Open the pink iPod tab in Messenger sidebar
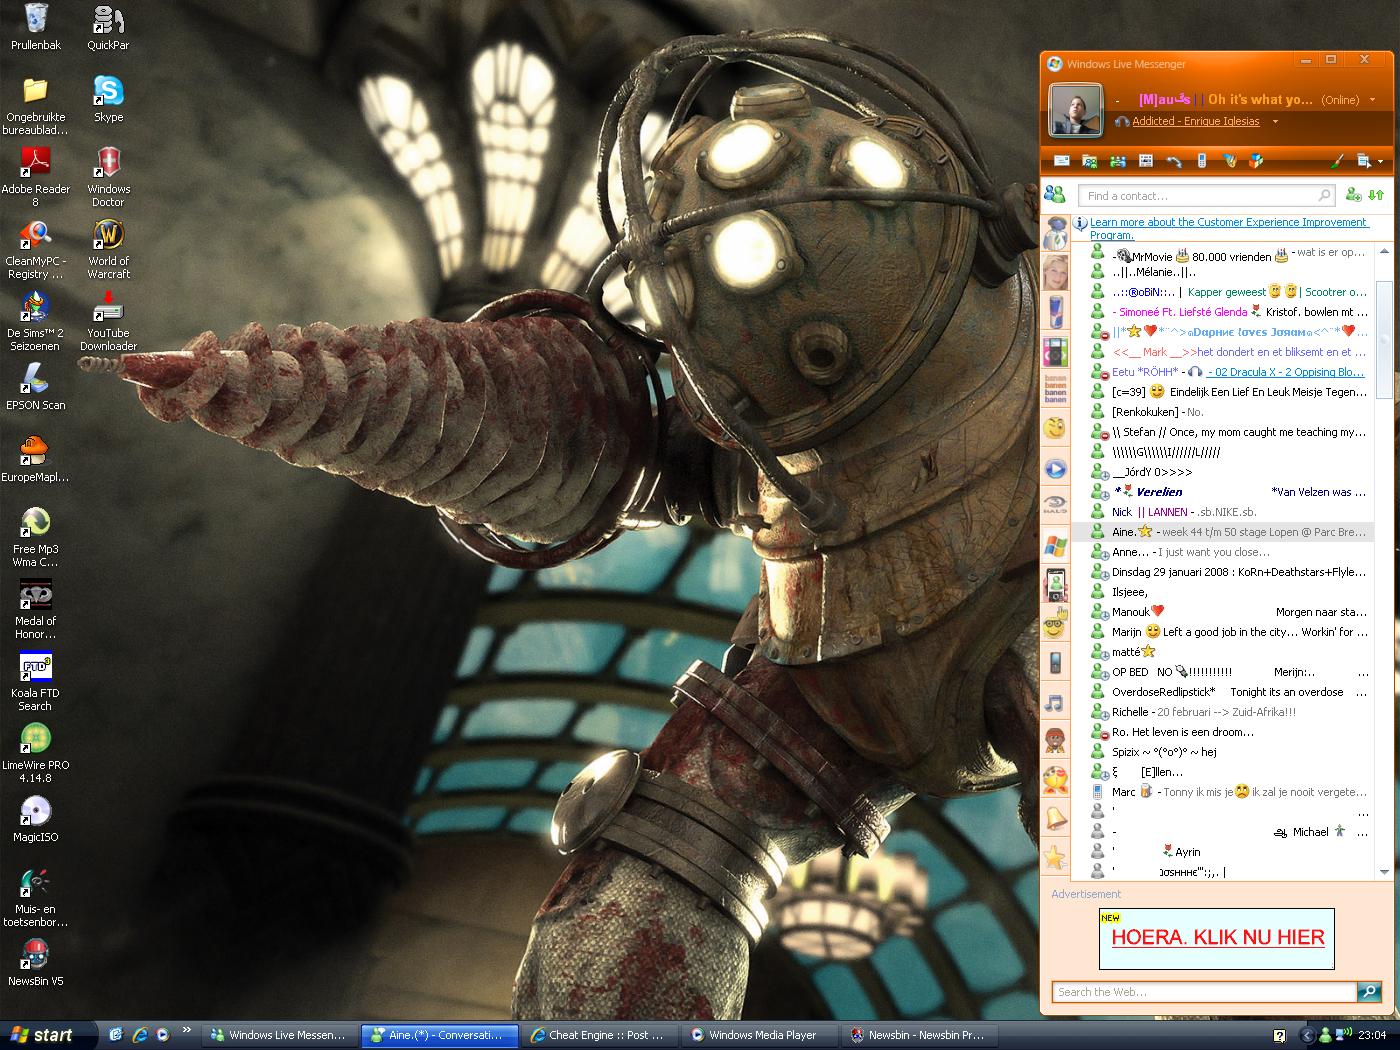 tap(1055, 351)
